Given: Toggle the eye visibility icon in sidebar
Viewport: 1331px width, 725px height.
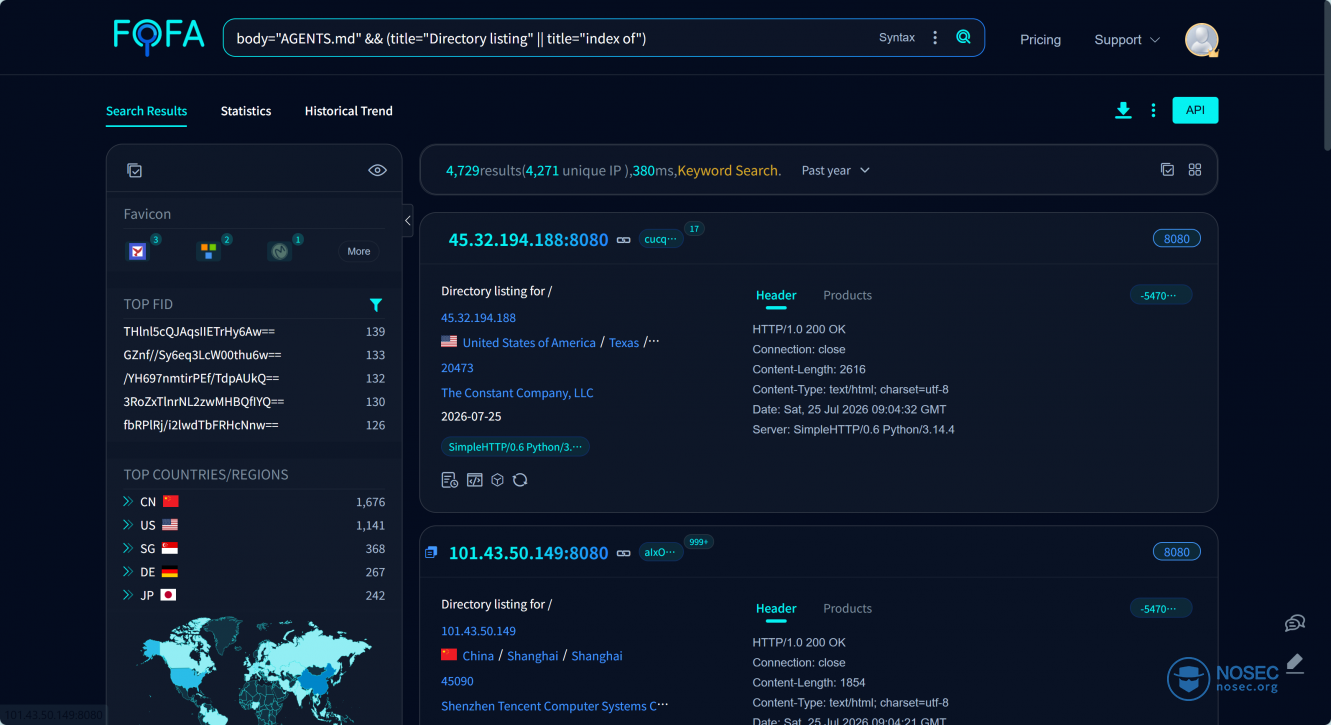Looking at the screenshot, I should (x=377, y=170).
